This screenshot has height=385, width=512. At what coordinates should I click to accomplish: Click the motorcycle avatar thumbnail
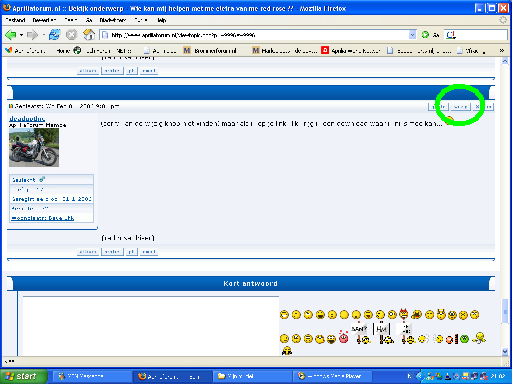coord(34,147)
